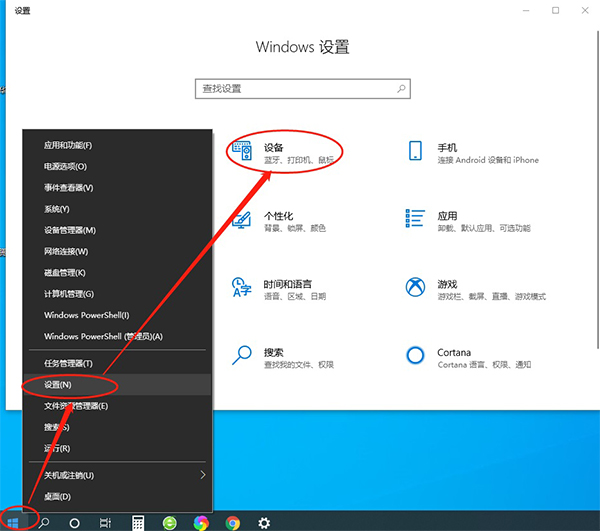Screen dimensions: 600x531
Task: Click 'Cortana 语言、权限、通知' description text
Action: 484,365
